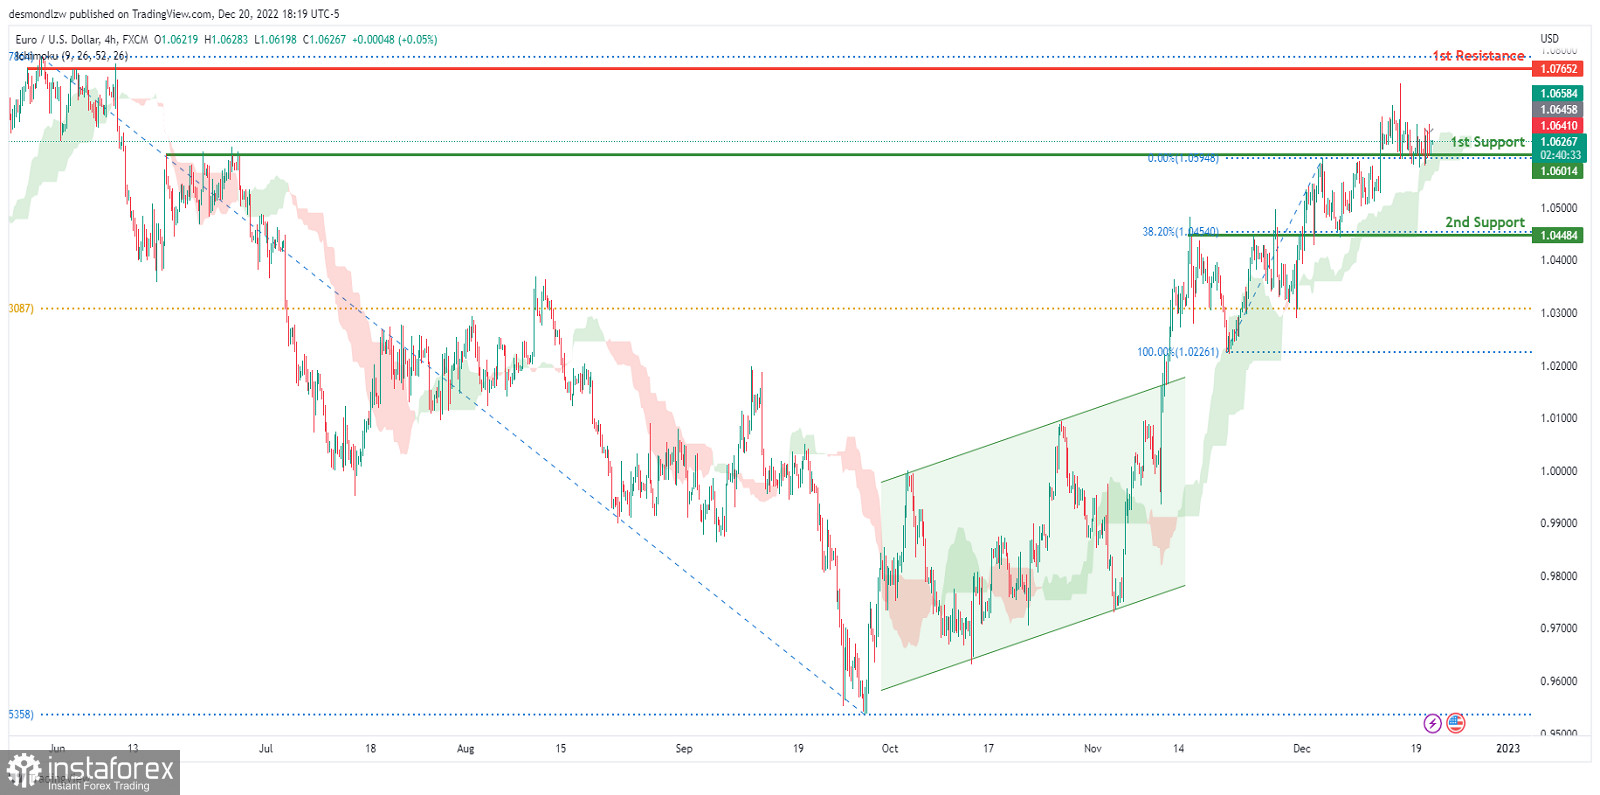
Task: Select the 1st Support text label
Action: [1488, 142]
